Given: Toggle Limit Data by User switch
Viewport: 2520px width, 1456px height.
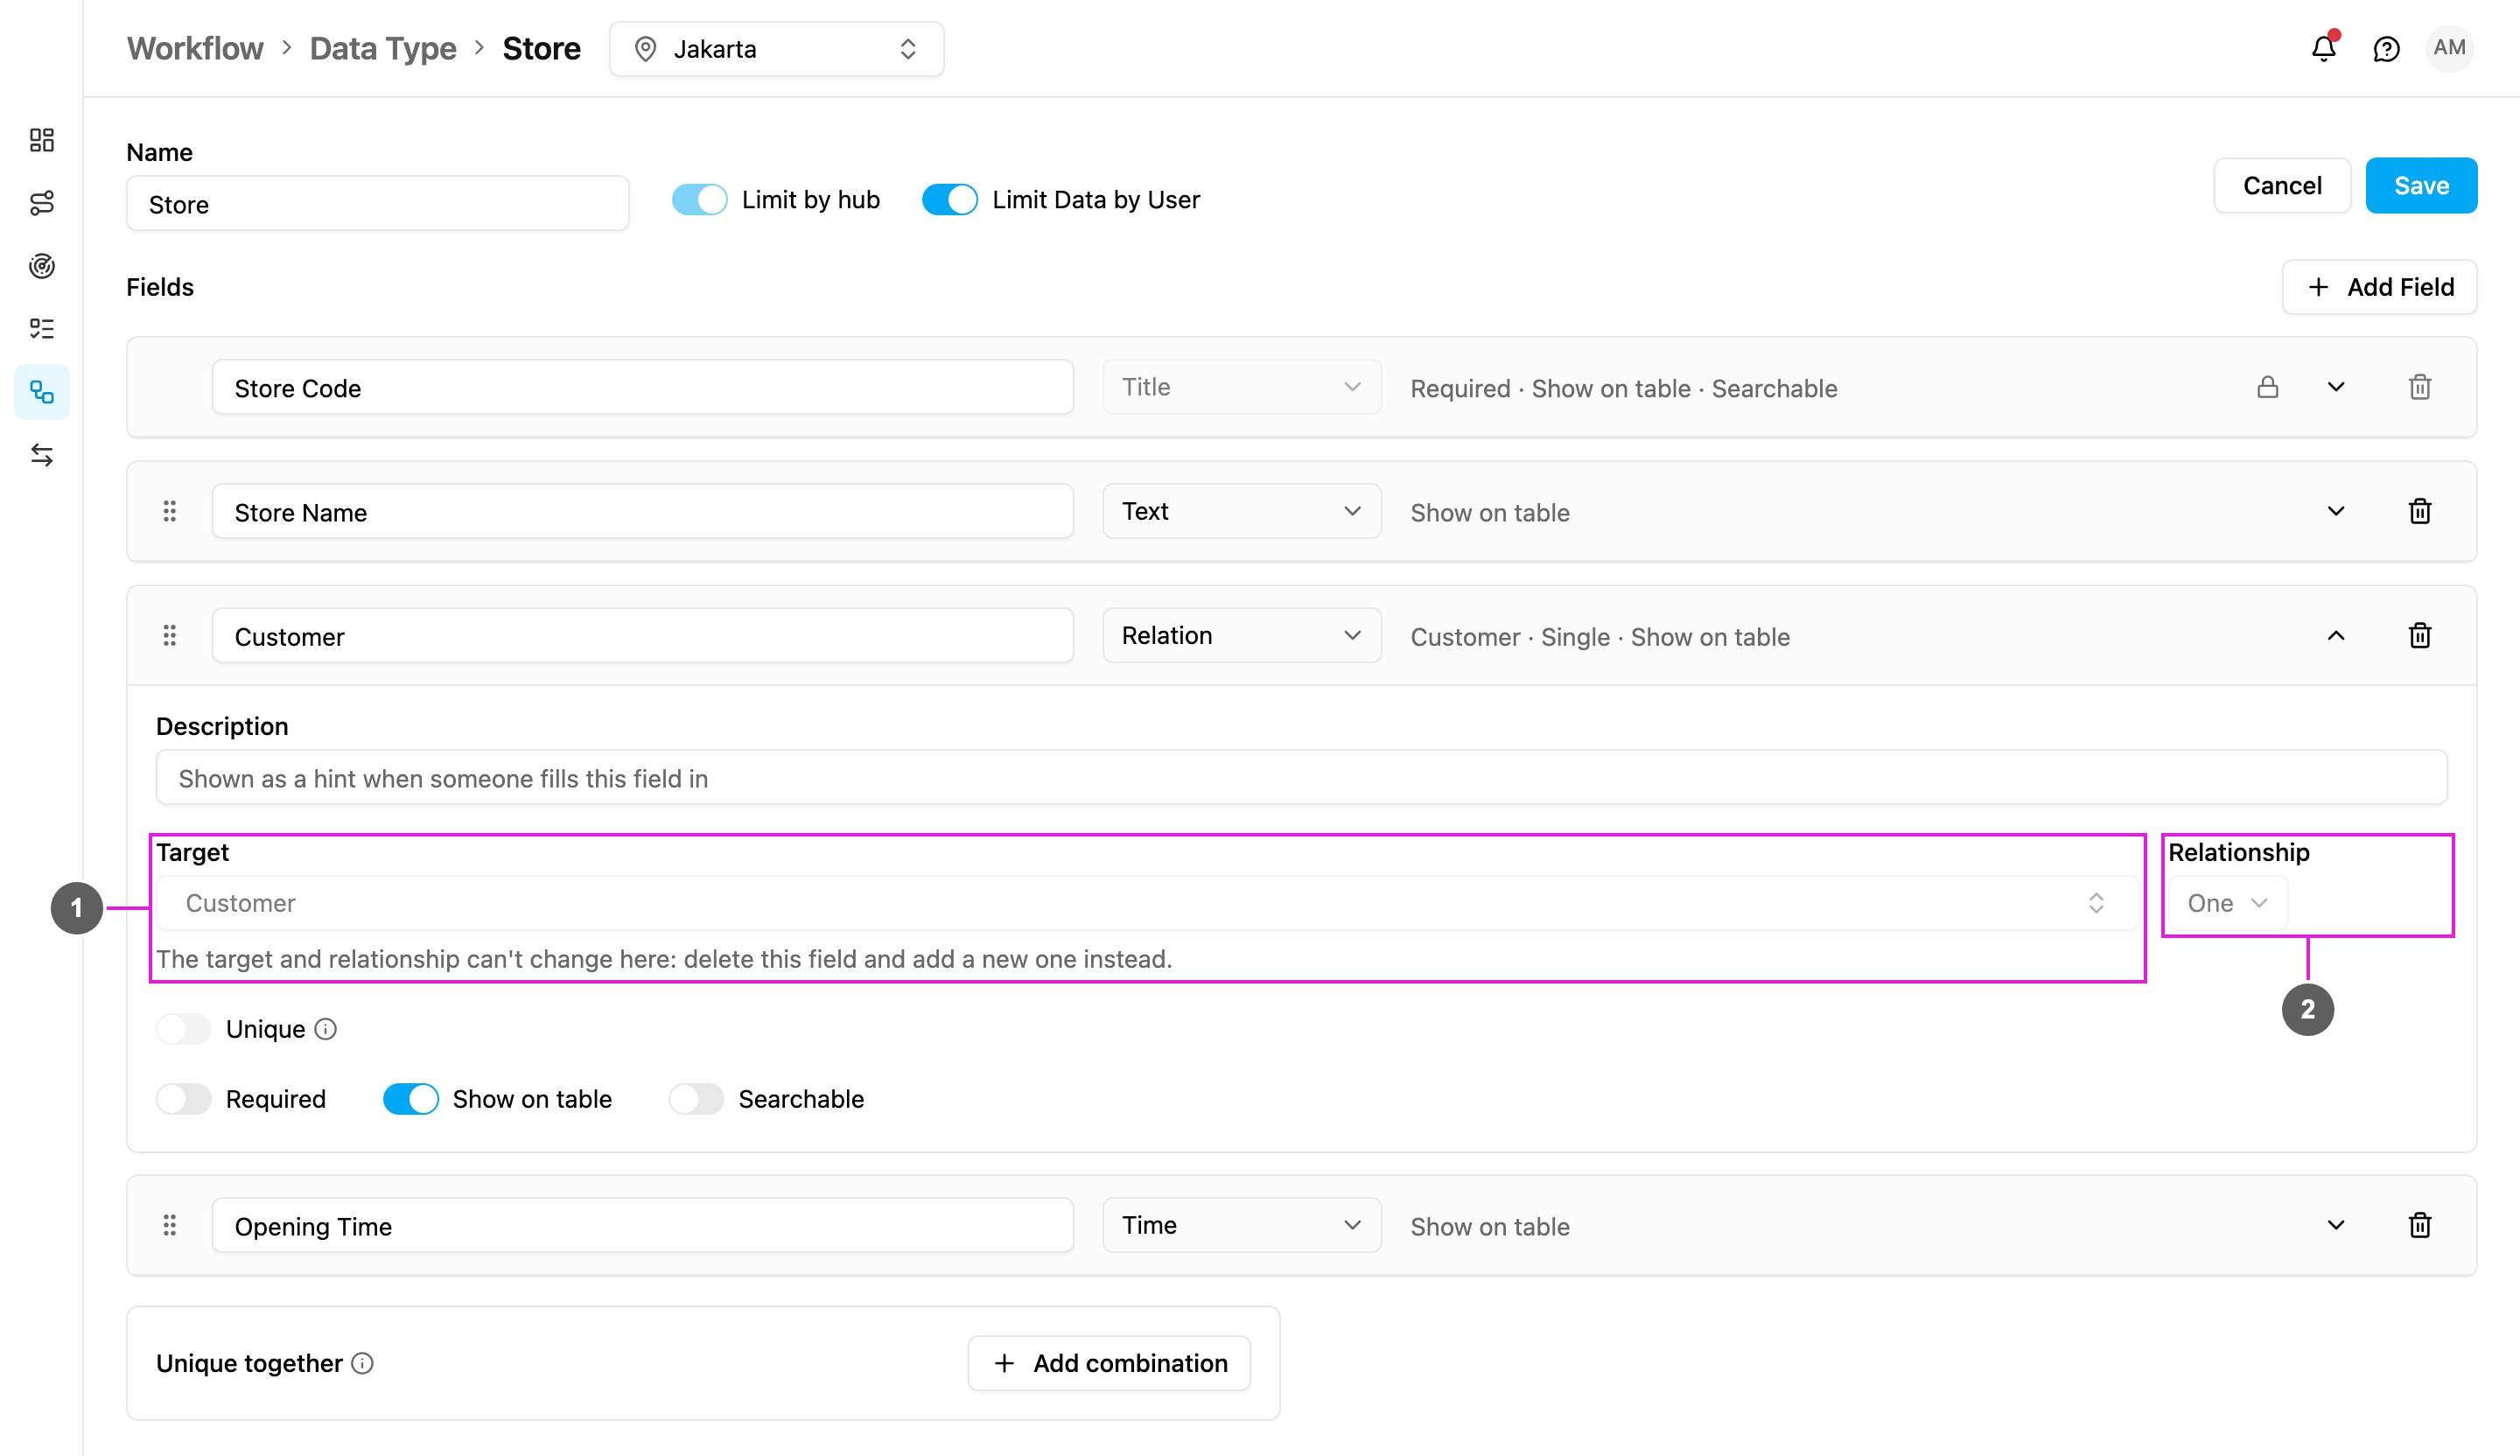Looking at the screenshot, I should pos(949,199).
